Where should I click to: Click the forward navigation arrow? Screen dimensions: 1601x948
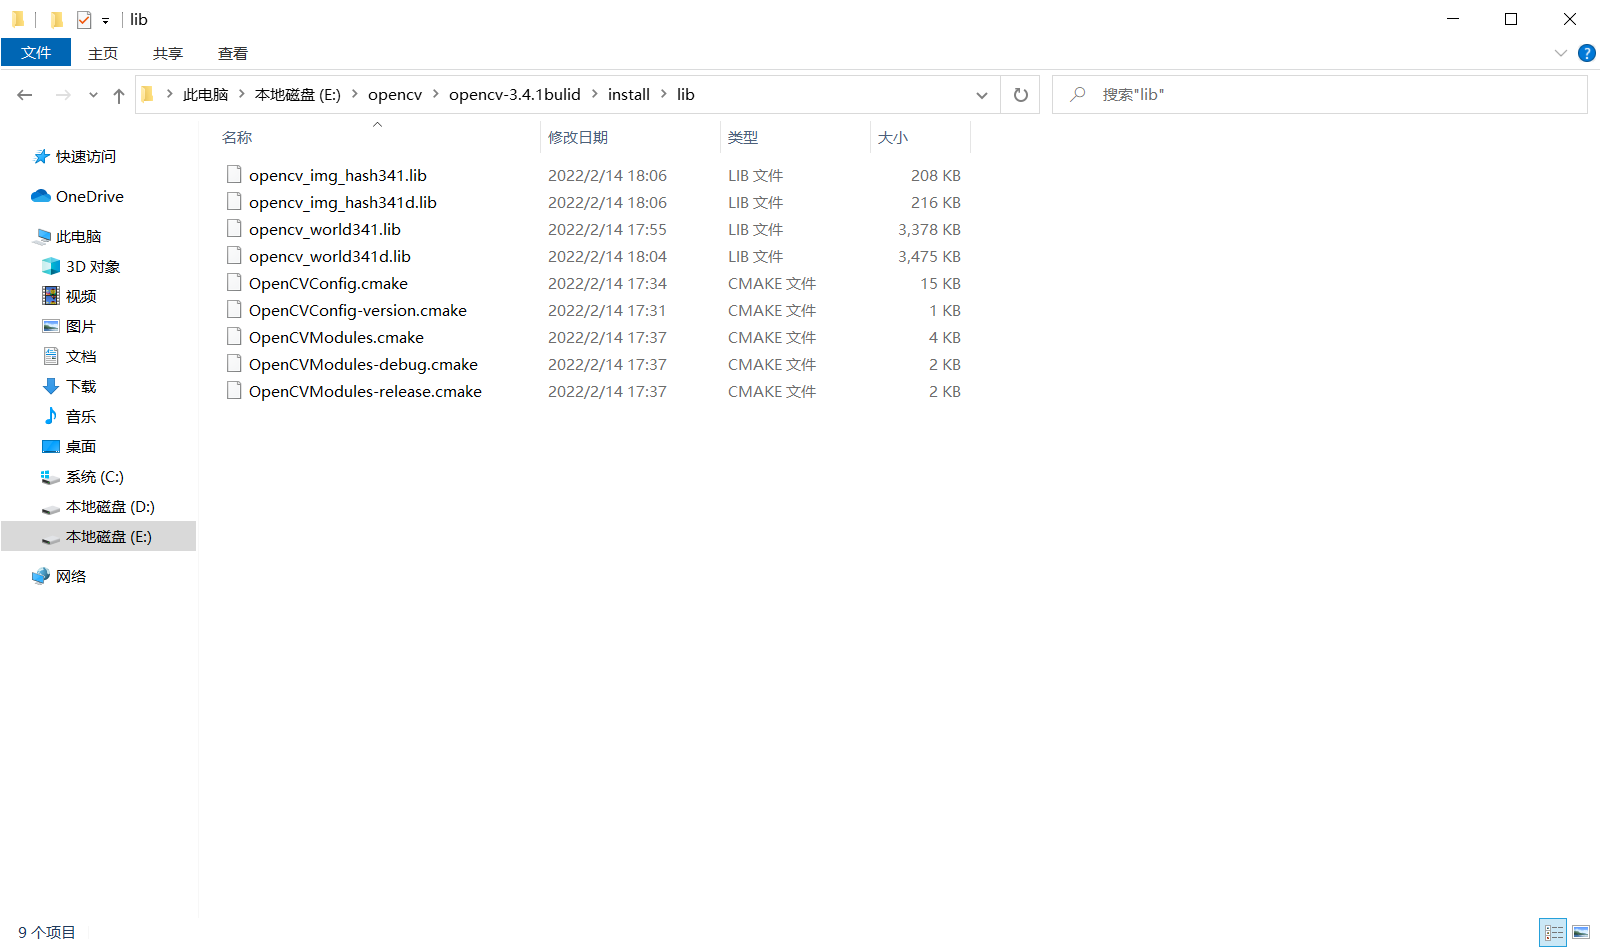click(x=62, y=94)
